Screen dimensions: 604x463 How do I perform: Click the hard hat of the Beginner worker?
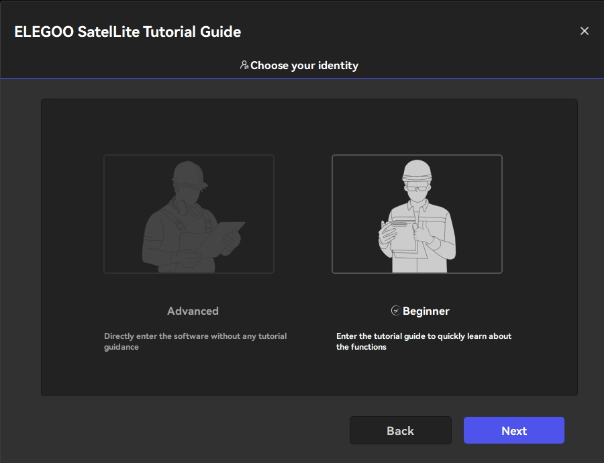(416, 169)
